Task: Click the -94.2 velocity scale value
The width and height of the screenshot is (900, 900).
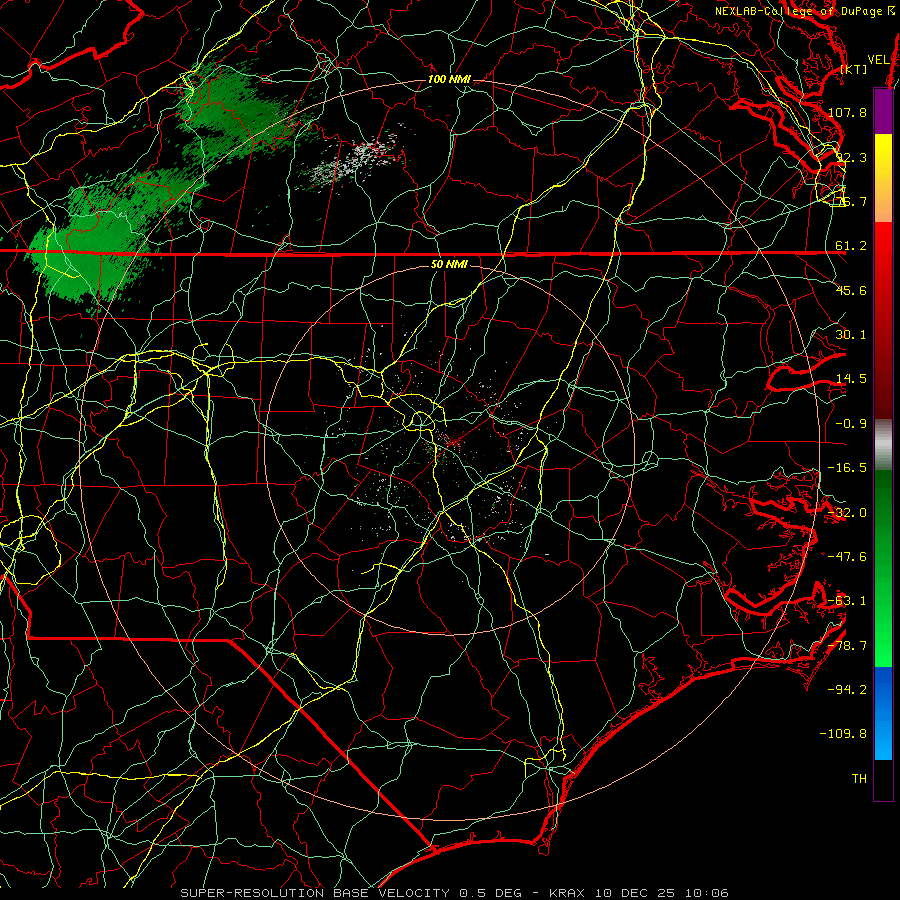Action: coord(848,689)
